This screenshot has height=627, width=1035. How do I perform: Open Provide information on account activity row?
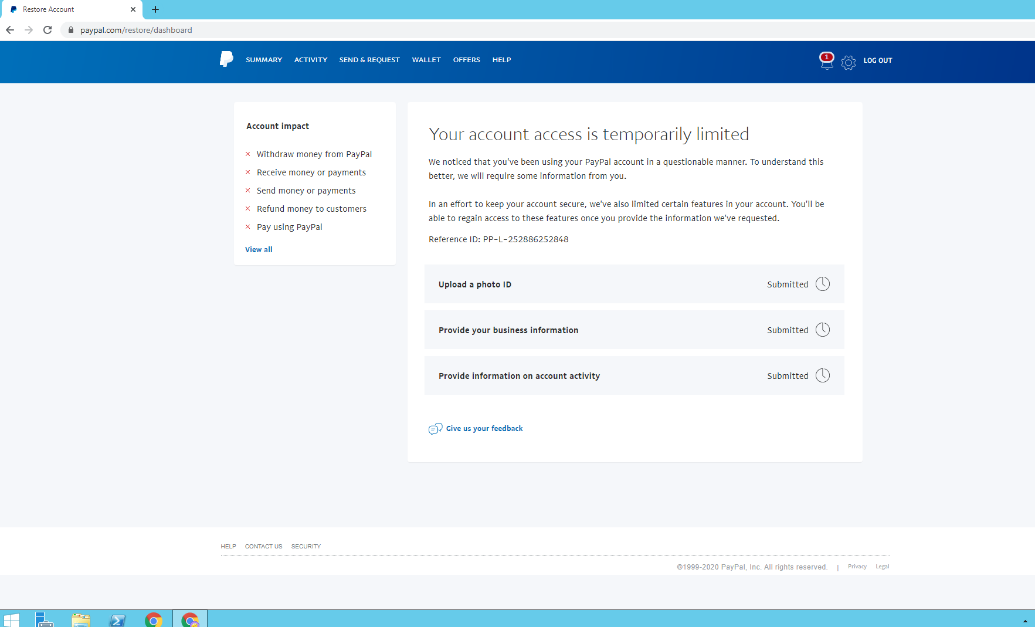[x=634, y=376]
